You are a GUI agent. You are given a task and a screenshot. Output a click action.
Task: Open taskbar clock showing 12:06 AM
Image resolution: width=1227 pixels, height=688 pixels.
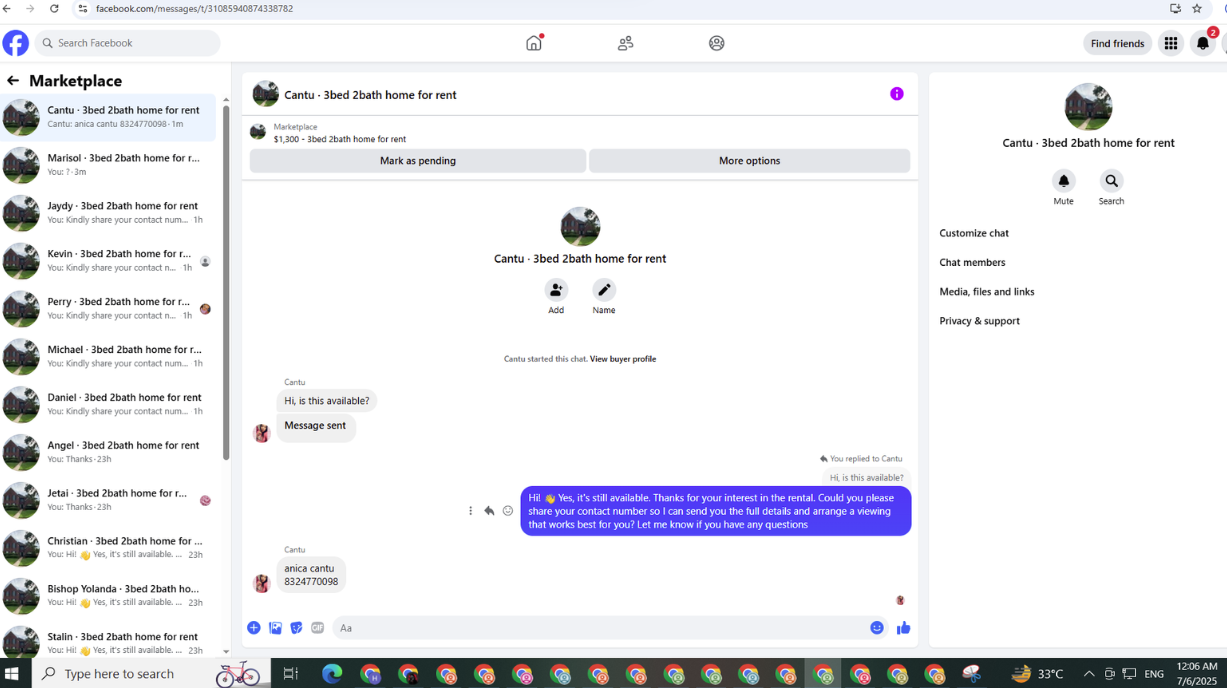[x=1197, y=674]
